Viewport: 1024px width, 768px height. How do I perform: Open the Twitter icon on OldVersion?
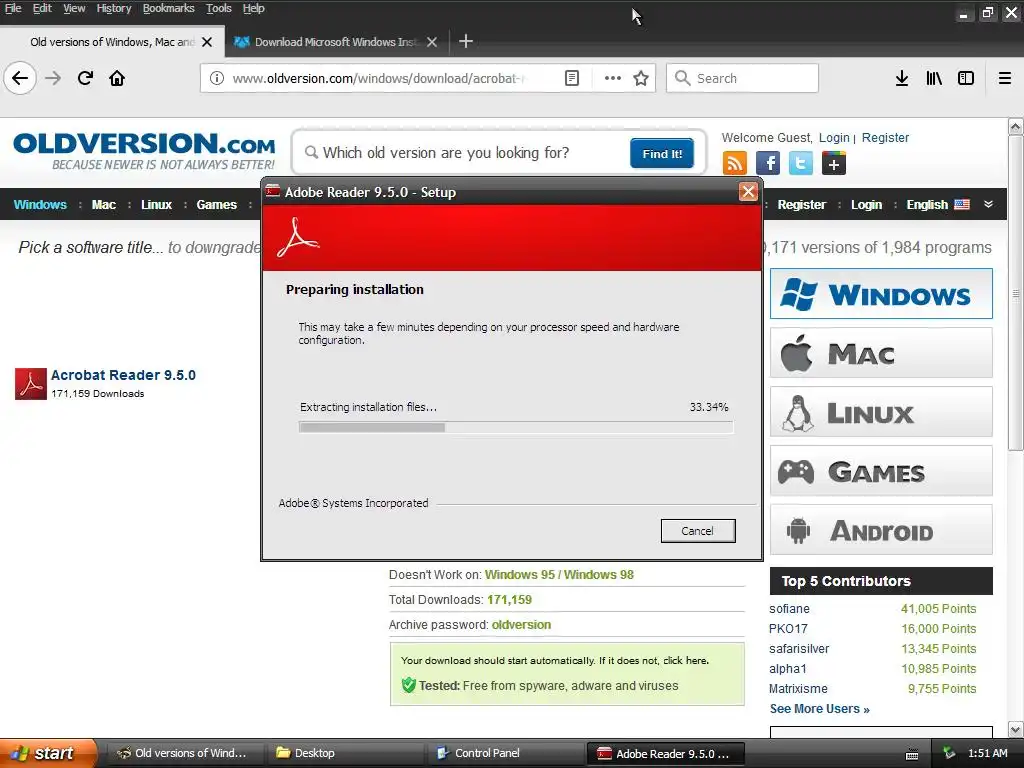[801, 163]
